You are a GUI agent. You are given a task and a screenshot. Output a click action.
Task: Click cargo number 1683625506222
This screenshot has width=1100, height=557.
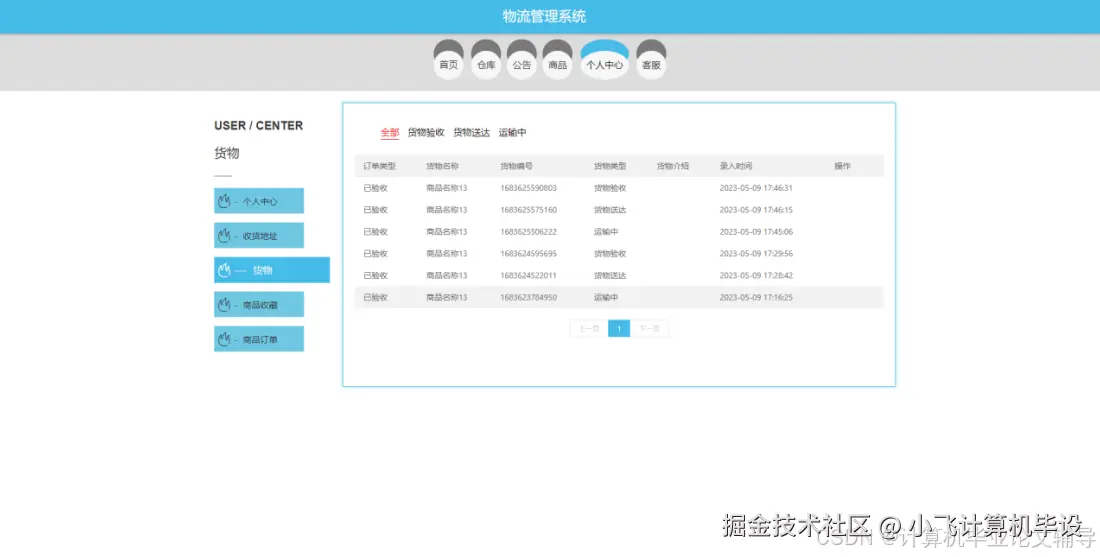coord(528,231)
